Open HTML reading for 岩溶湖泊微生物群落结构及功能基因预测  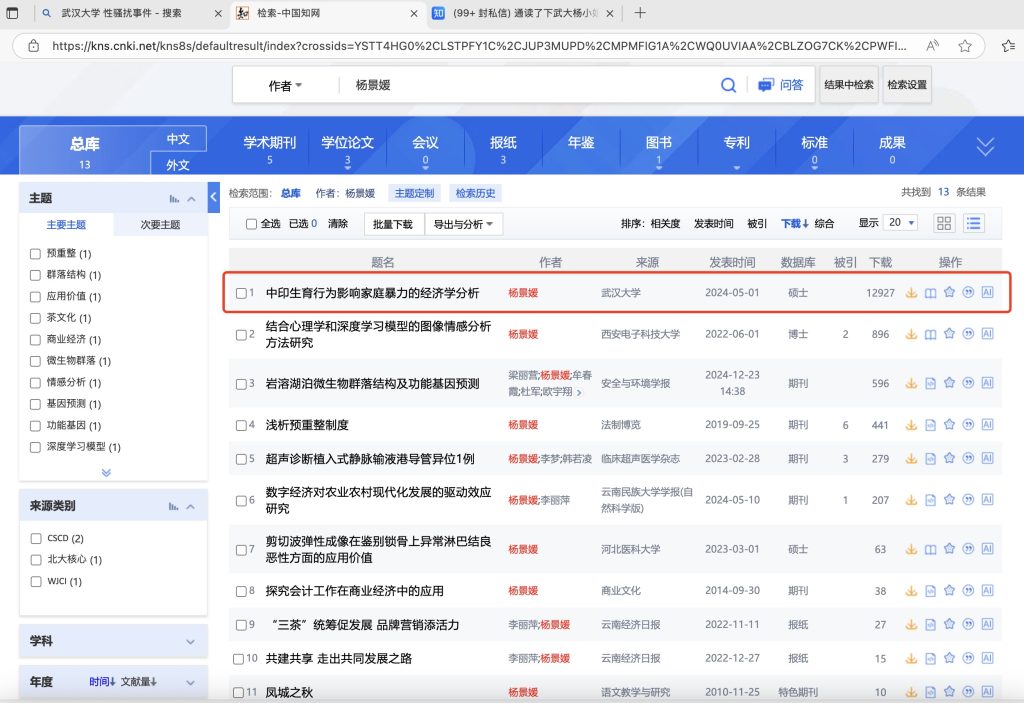[x=931, y=384]
